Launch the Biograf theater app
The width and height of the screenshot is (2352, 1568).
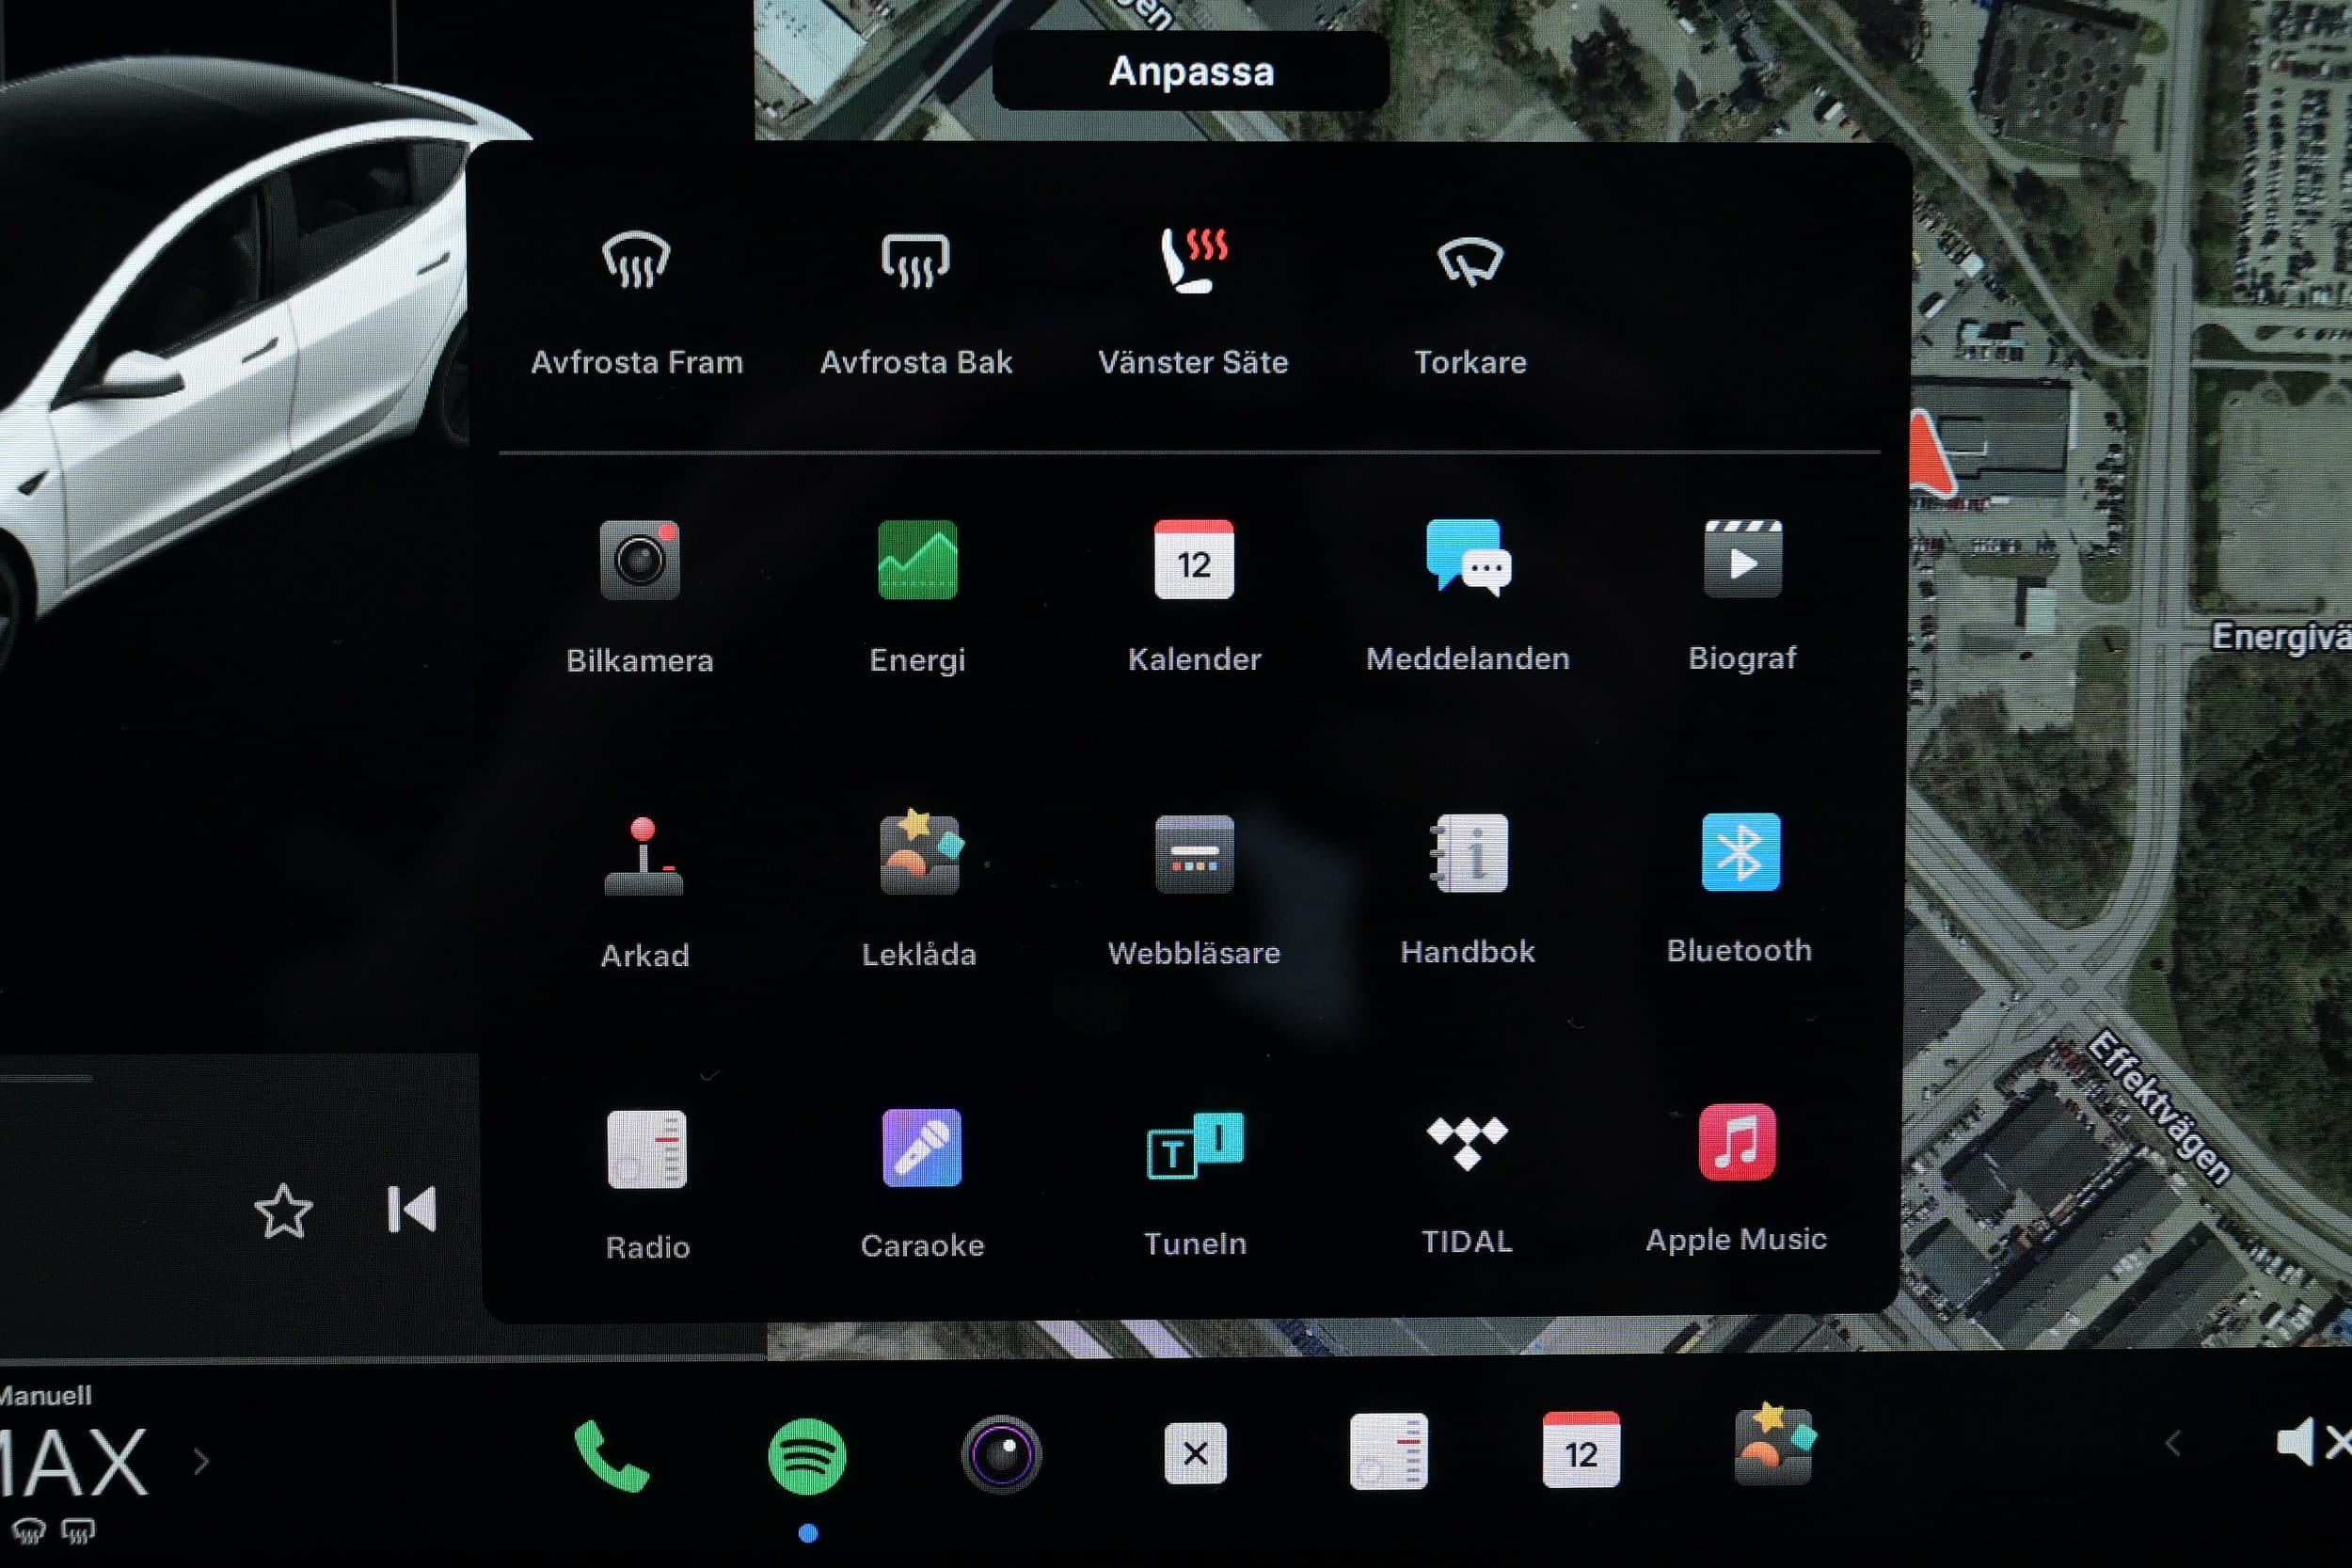click(1742, 559)
